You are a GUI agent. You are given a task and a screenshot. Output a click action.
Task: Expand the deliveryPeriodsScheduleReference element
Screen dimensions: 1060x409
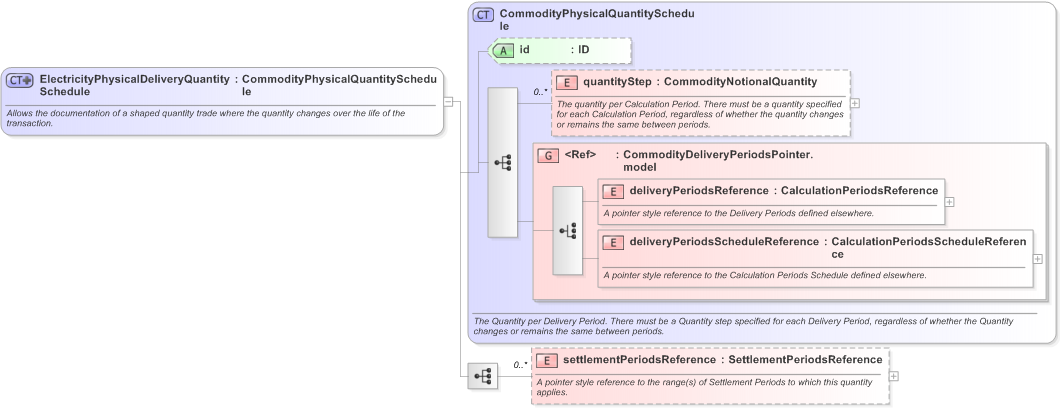pos(1038,259)
